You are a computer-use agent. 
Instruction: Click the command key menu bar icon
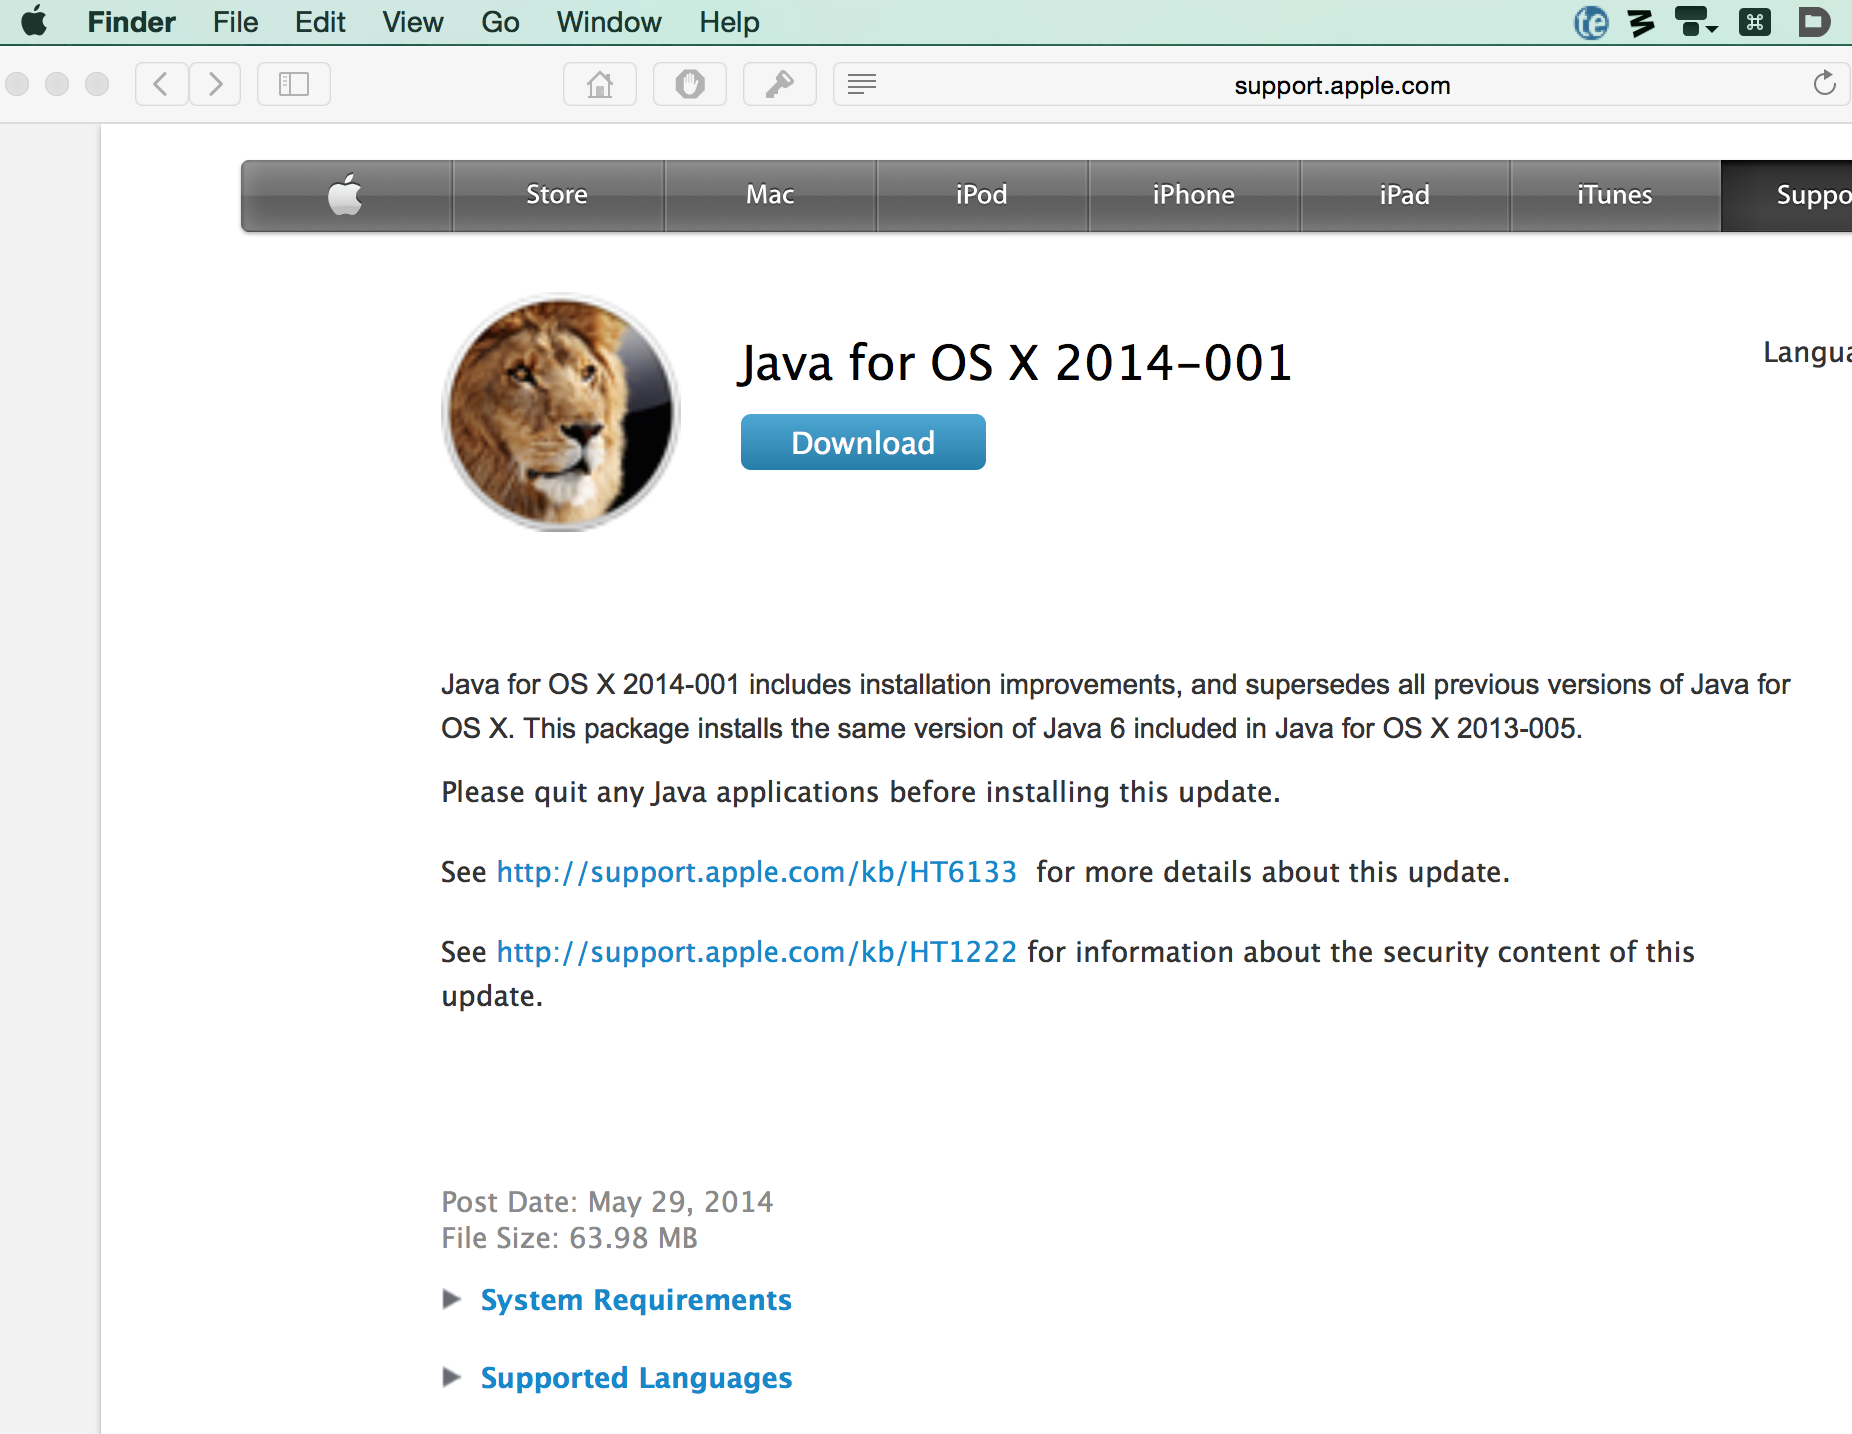click(x=1754, y=22)
